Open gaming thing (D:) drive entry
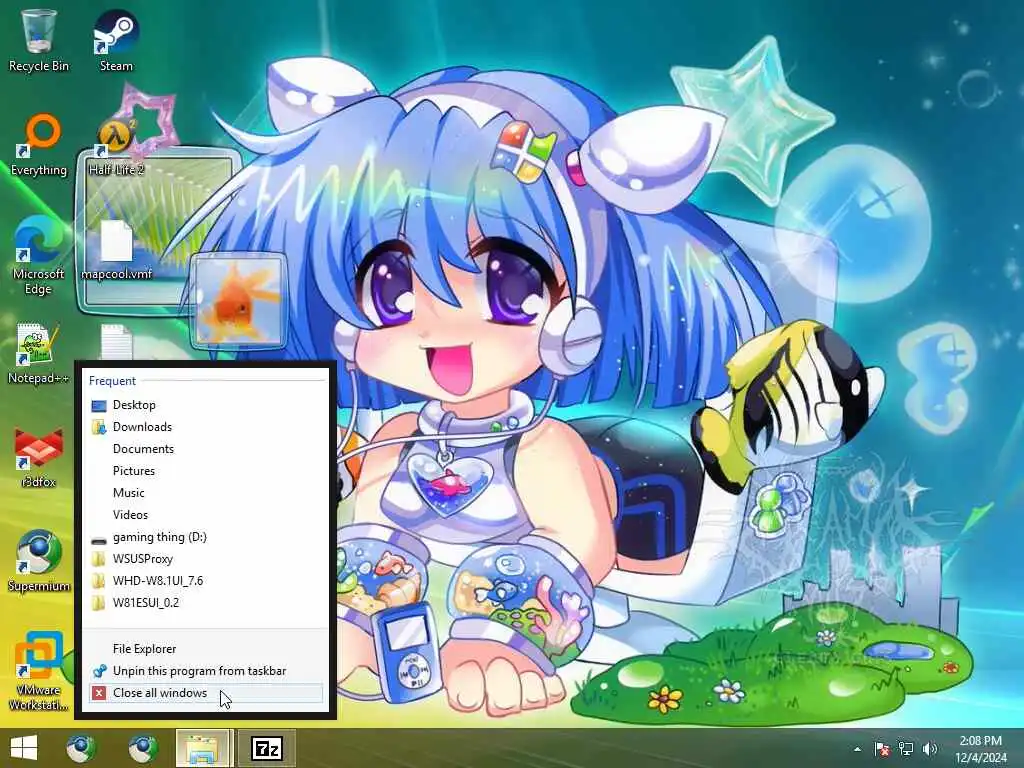Image resolution: width=1024 pixels, height=768 pixels. [x=206, y=537]
